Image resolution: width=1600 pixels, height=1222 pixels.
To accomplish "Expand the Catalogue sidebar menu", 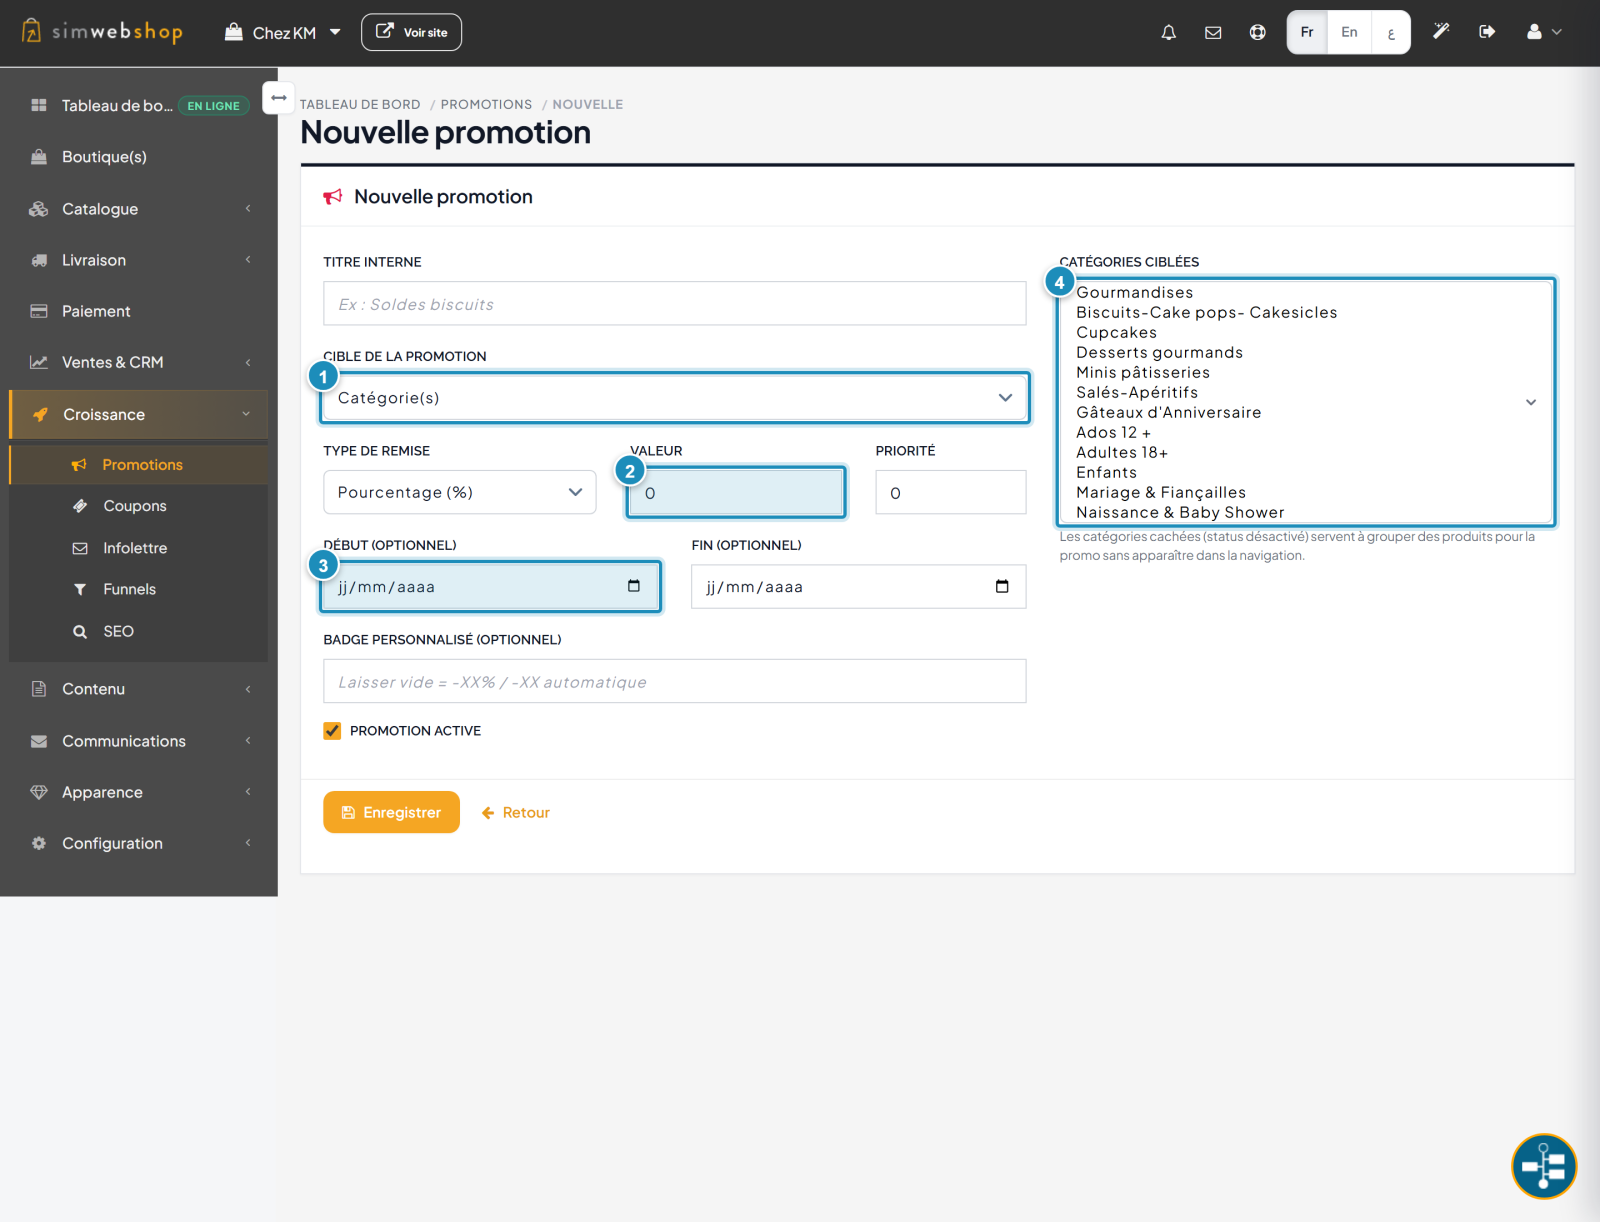I will (139, 209).
